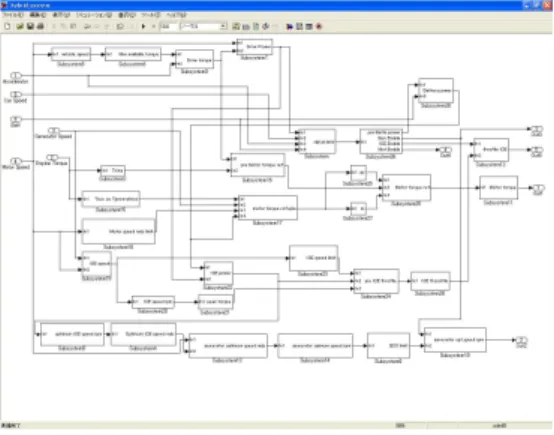Click the Model Explorer toolbar icon

click(x=299, y=27)
